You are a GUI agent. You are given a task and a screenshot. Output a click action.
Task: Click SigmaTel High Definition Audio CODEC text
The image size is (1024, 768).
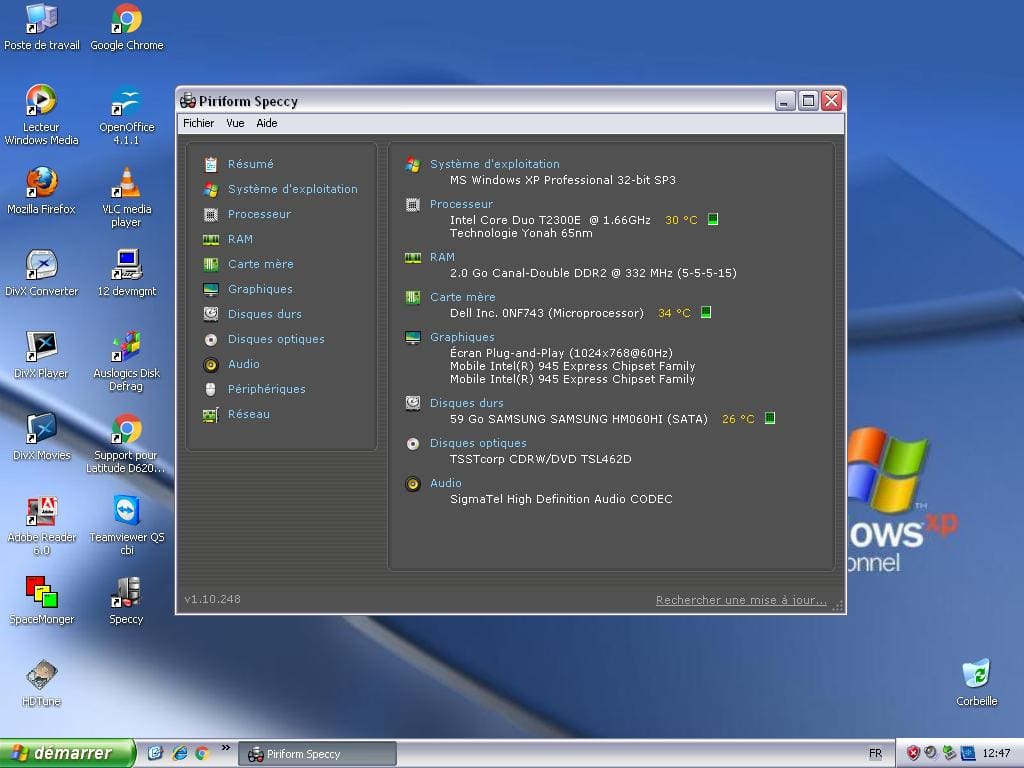(561, 499)
